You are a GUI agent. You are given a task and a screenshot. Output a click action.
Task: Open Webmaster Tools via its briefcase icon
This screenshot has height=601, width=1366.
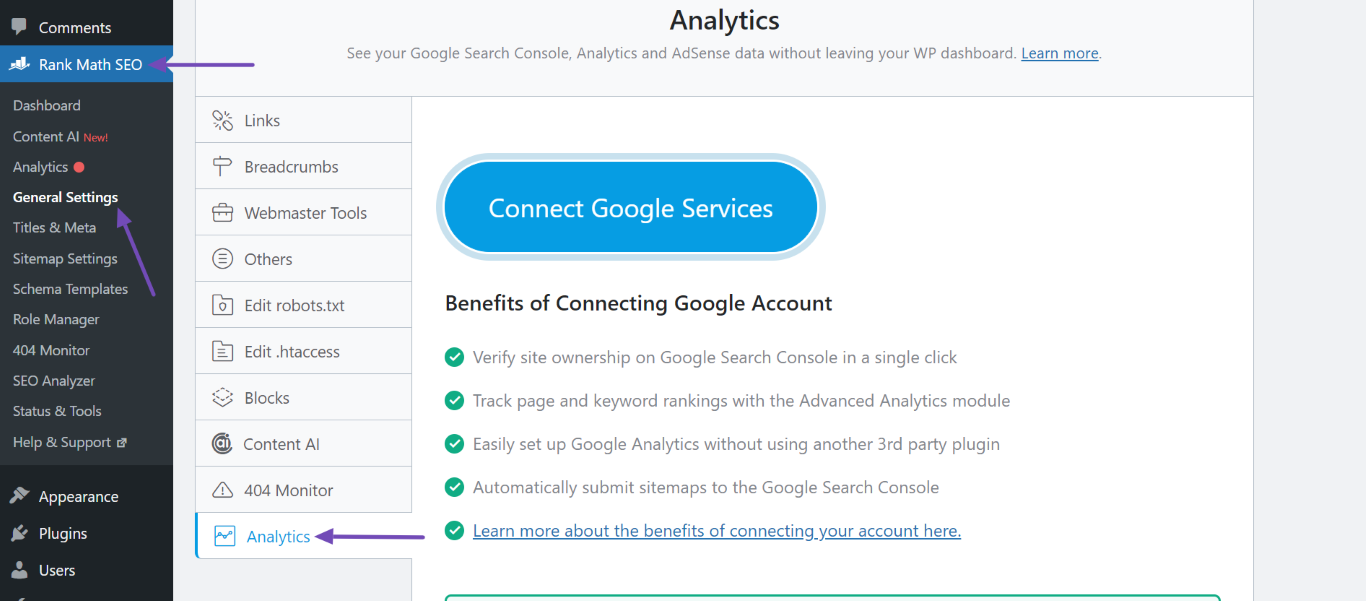pos(221,212)
